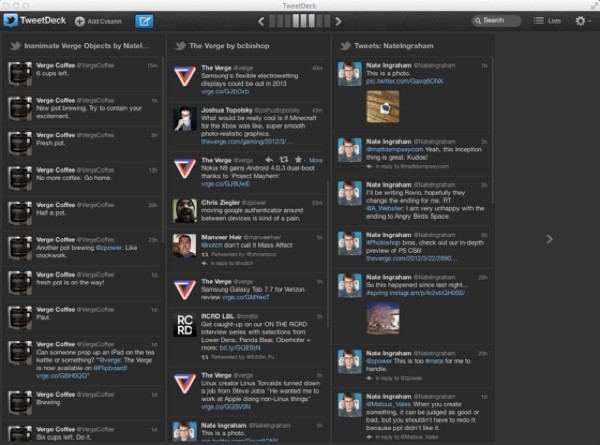Open bit.ly link in RCRD LBL tweet
Image resolution: width=600 pixels, height=445 pixels.
(240, 348)
